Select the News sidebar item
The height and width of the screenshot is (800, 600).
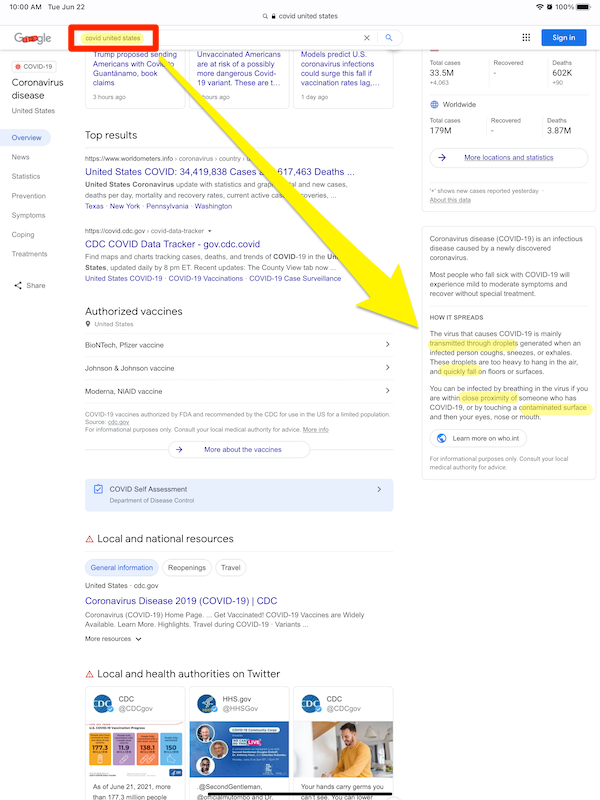click(20, 157)
